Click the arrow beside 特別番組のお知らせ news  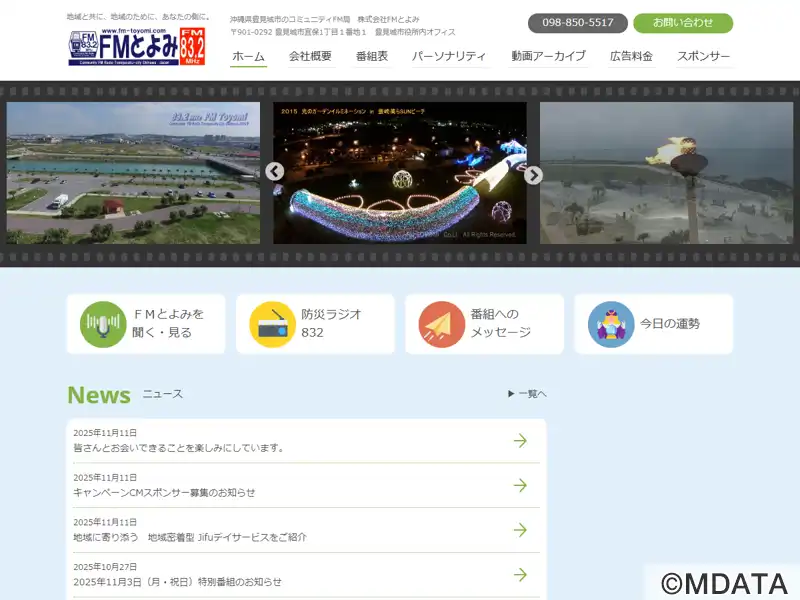(520, 574)
